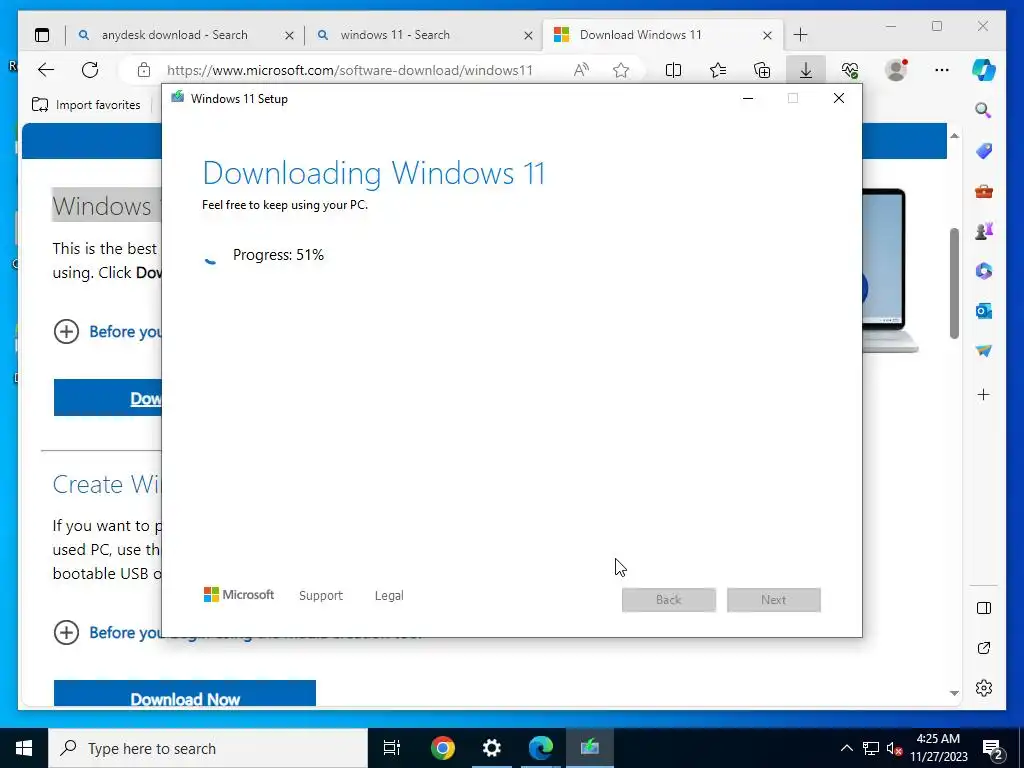
Task: Open muted volume tray icon
Action: tap(894, 748)
